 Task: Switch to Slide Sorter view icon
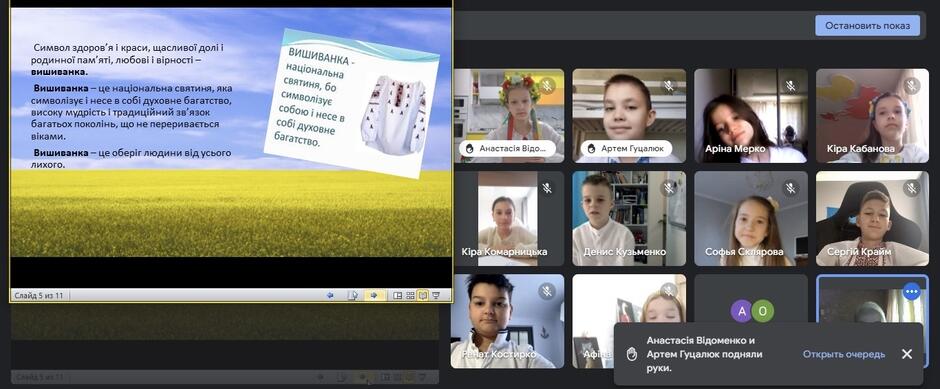[411, 295]
